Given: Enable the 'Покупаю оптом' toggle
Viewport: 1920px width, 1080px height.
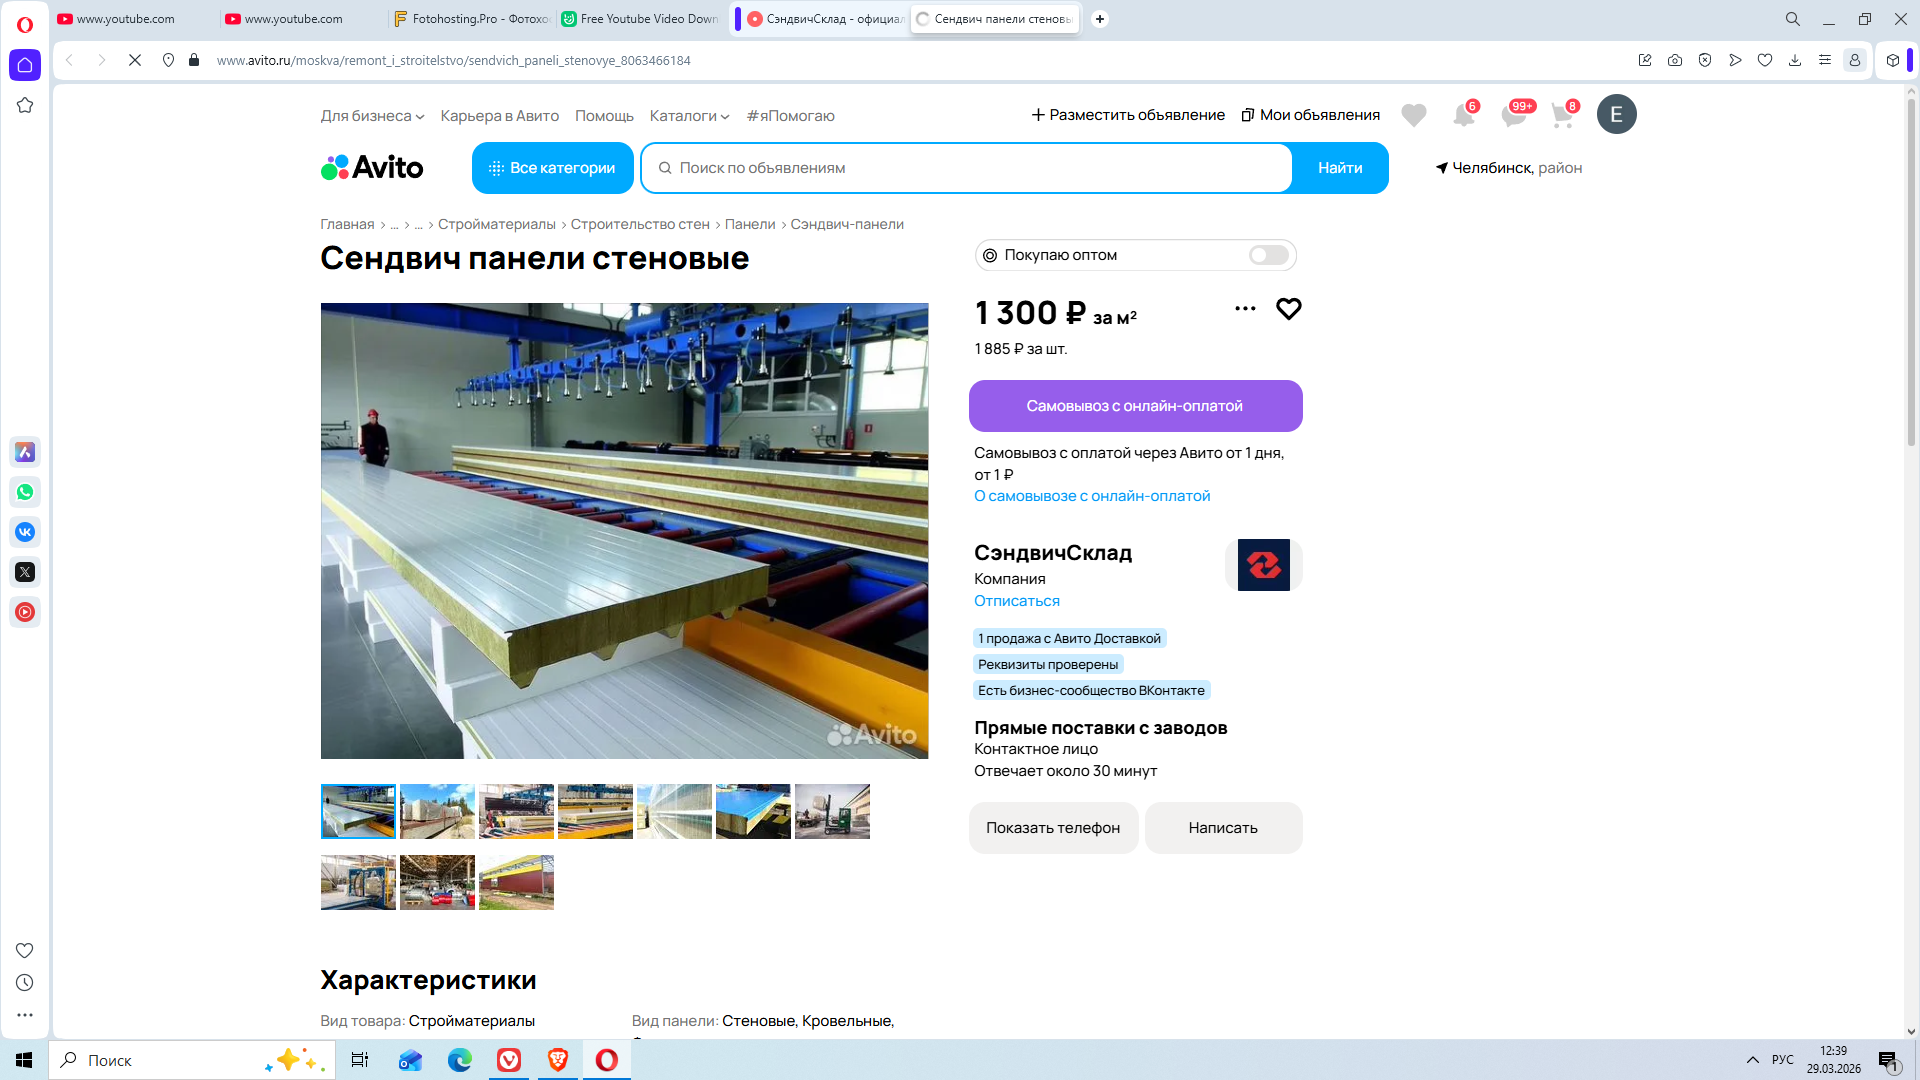Looking at the screenshot, I should click(x=1268, y=255).
